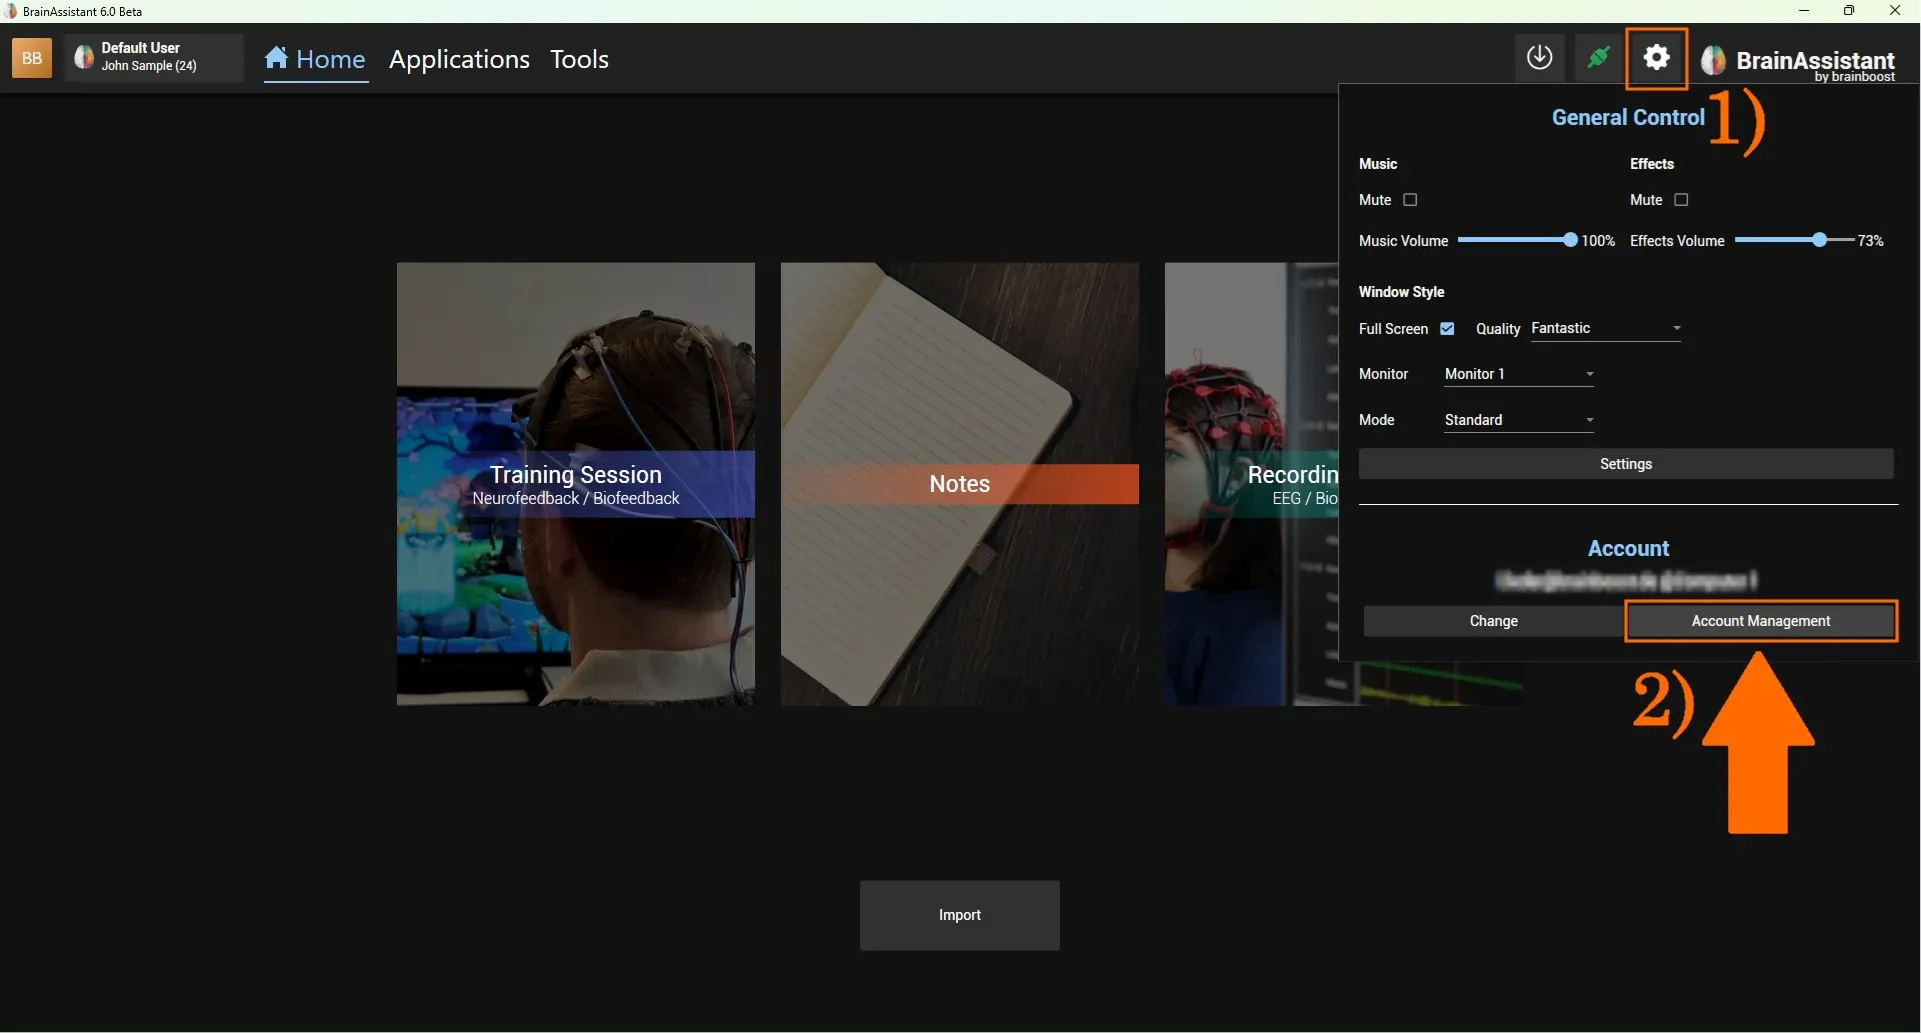1921x1033 pixels.
Task: Adjust the Effects Volume slider
Action: [x=1794, y=240]
